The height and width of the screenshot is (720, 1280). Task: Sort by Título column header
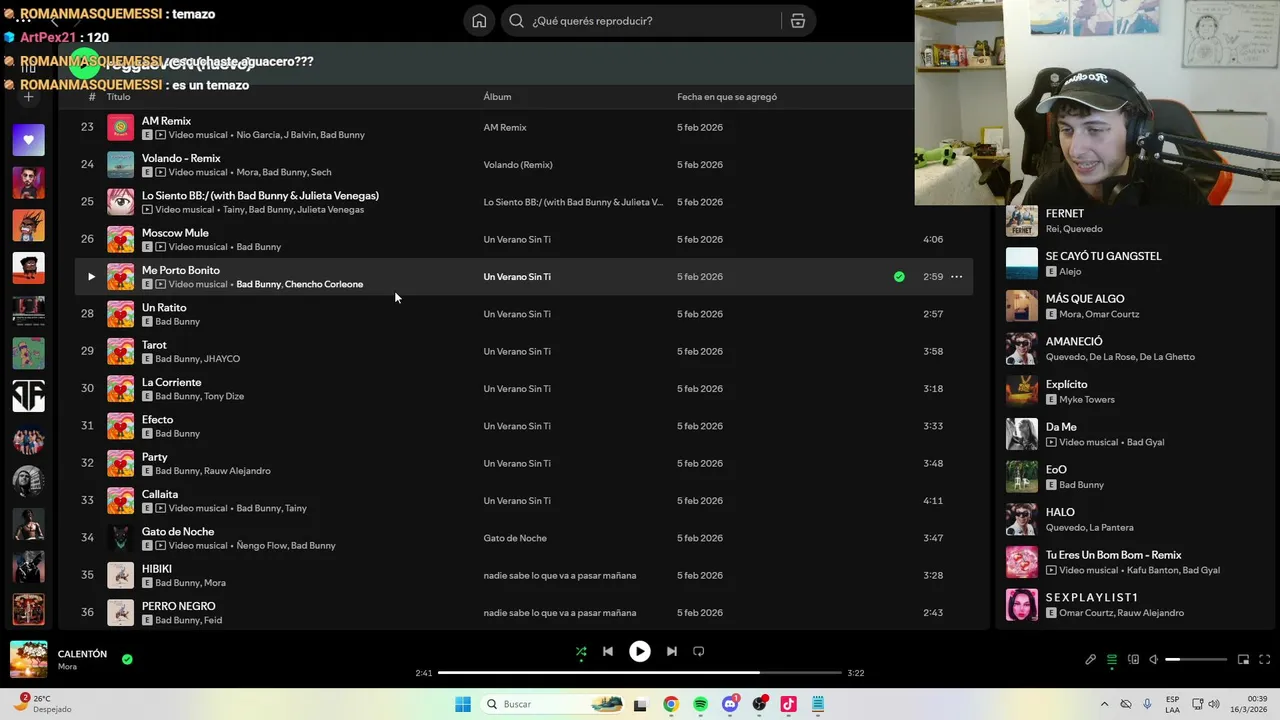point(118,97)
